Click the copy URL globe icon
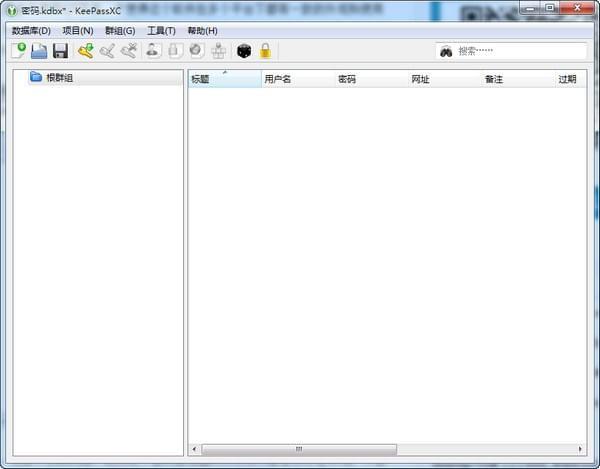The height and width of the screenshot is (469, 600). [x=197, y=50]
